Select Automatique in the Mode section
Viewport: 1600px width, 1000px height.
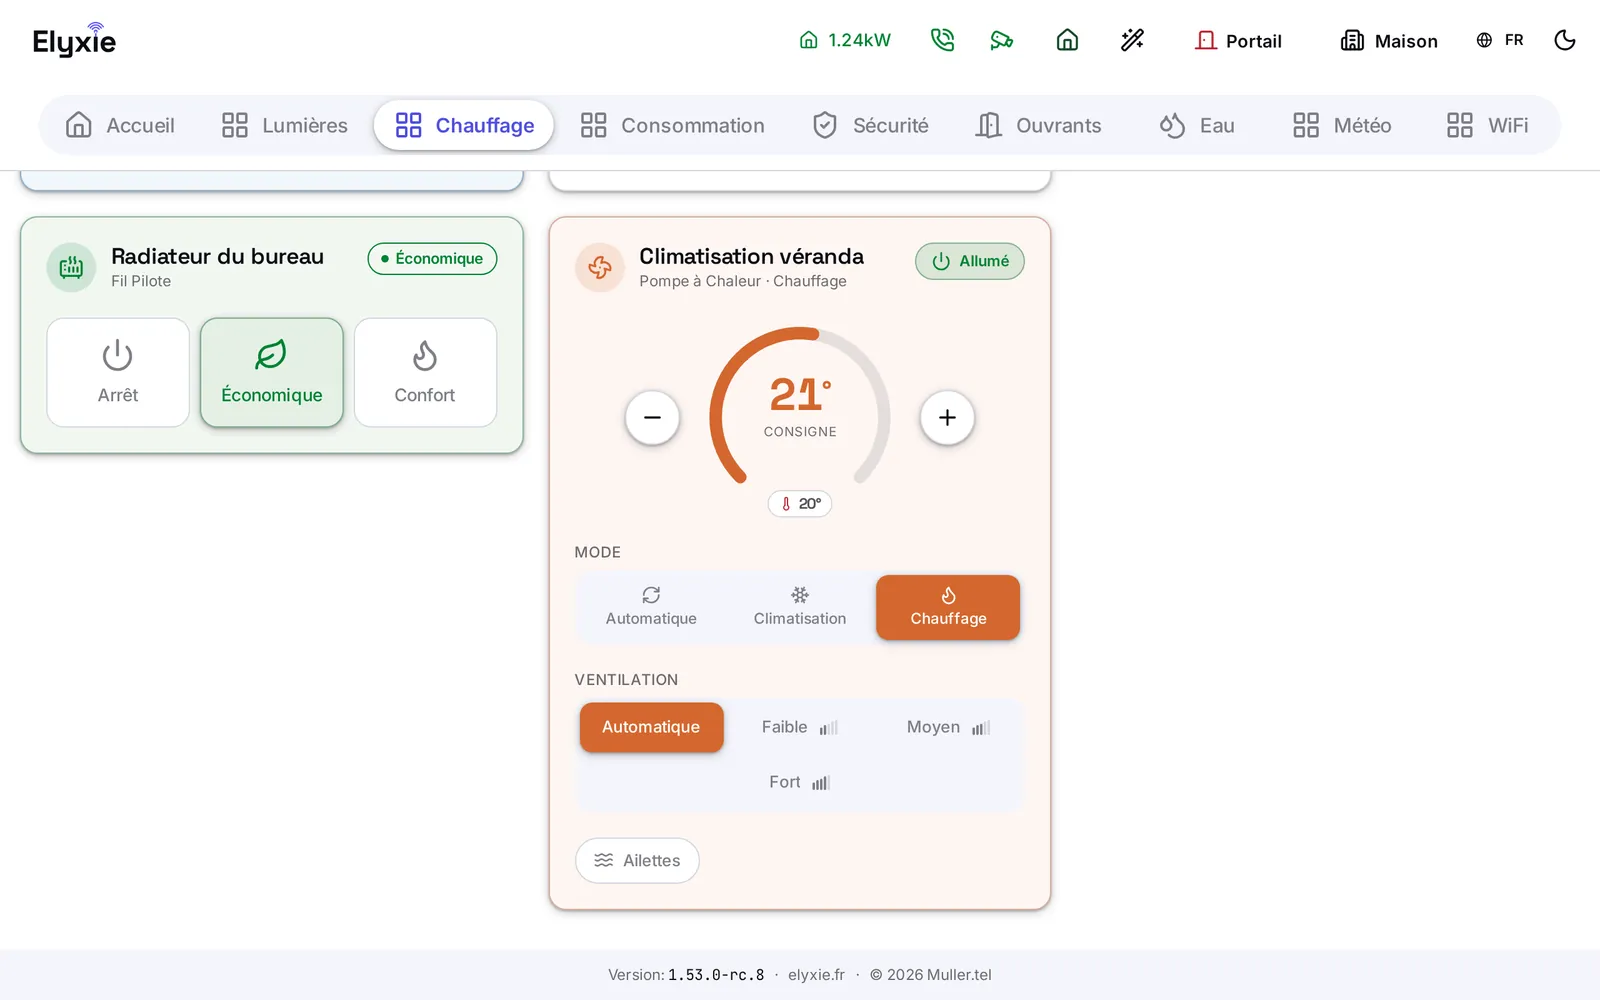point(651,607)
